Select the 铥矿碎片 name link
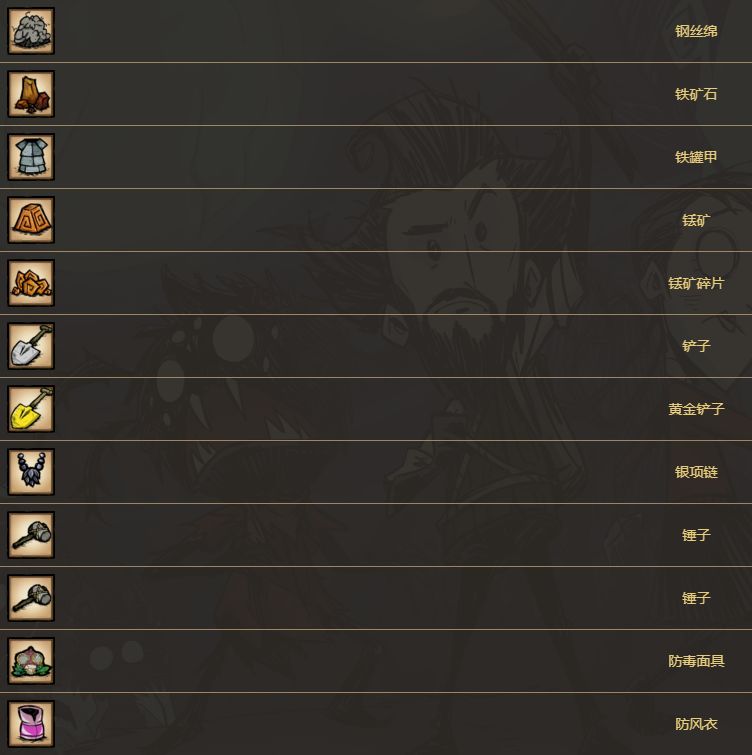Screen dimensions: 752x755 coord(696,283)
